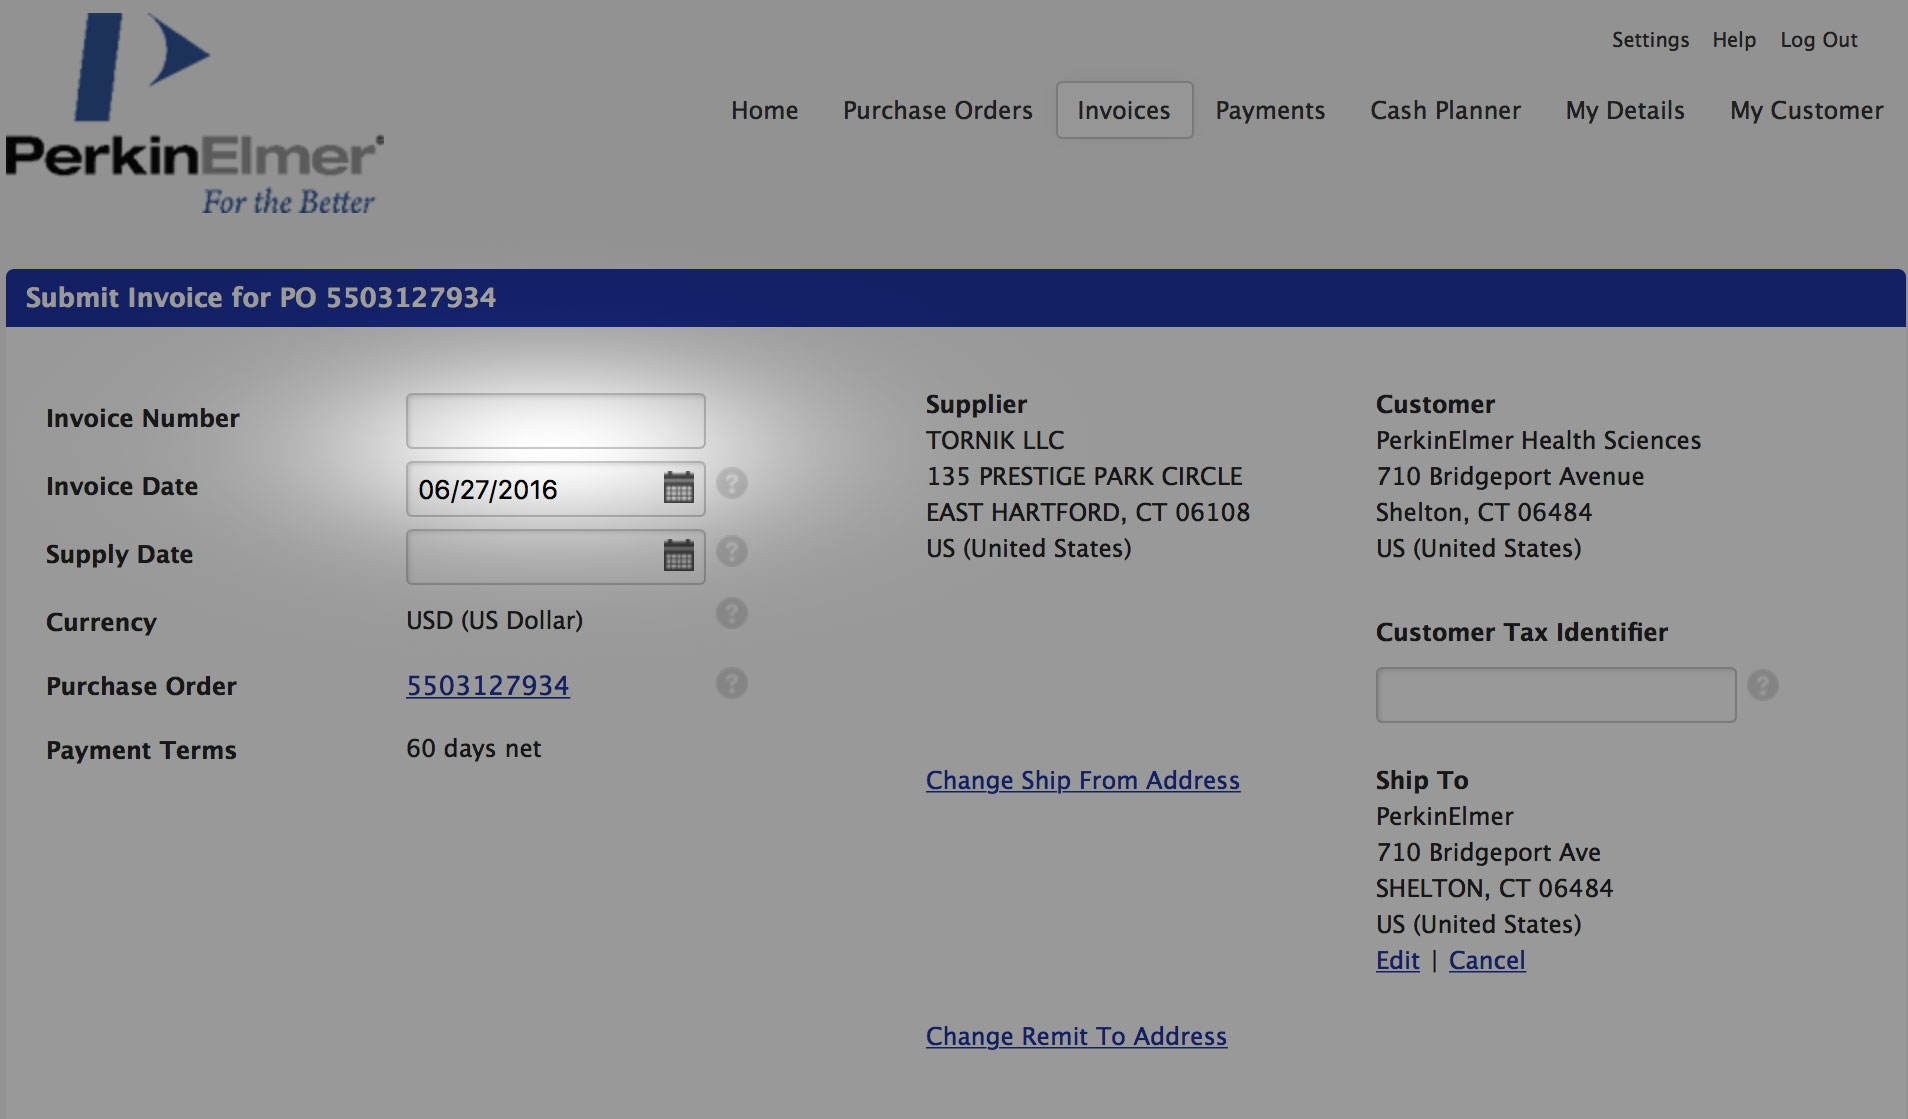The image size is (1908, 1119).
Task: Click '710 Bridgeport Avenue' customer address
Action: (1510, 476)
